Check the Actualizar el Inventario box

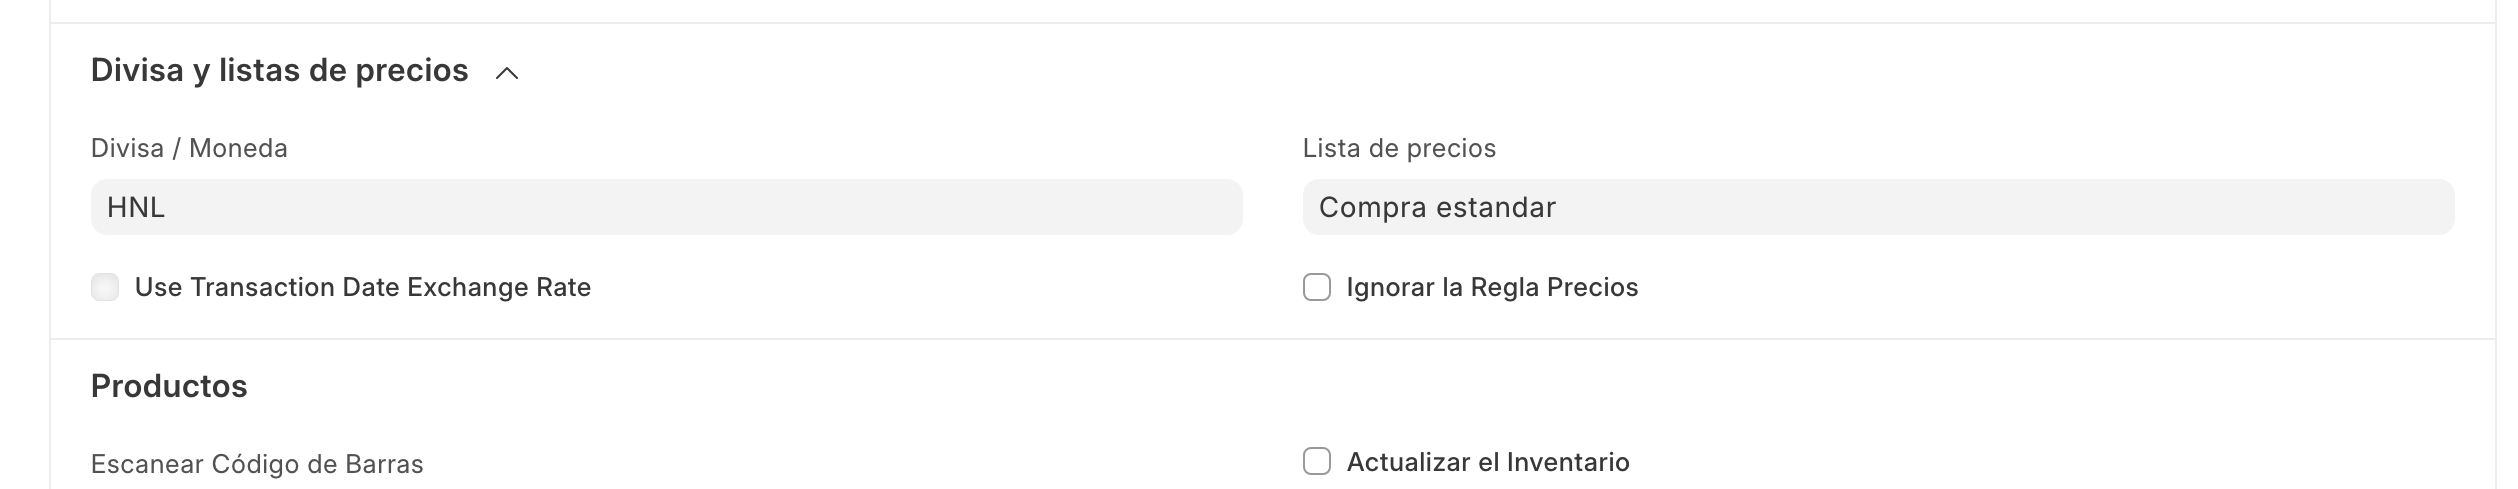point(1316,462)
